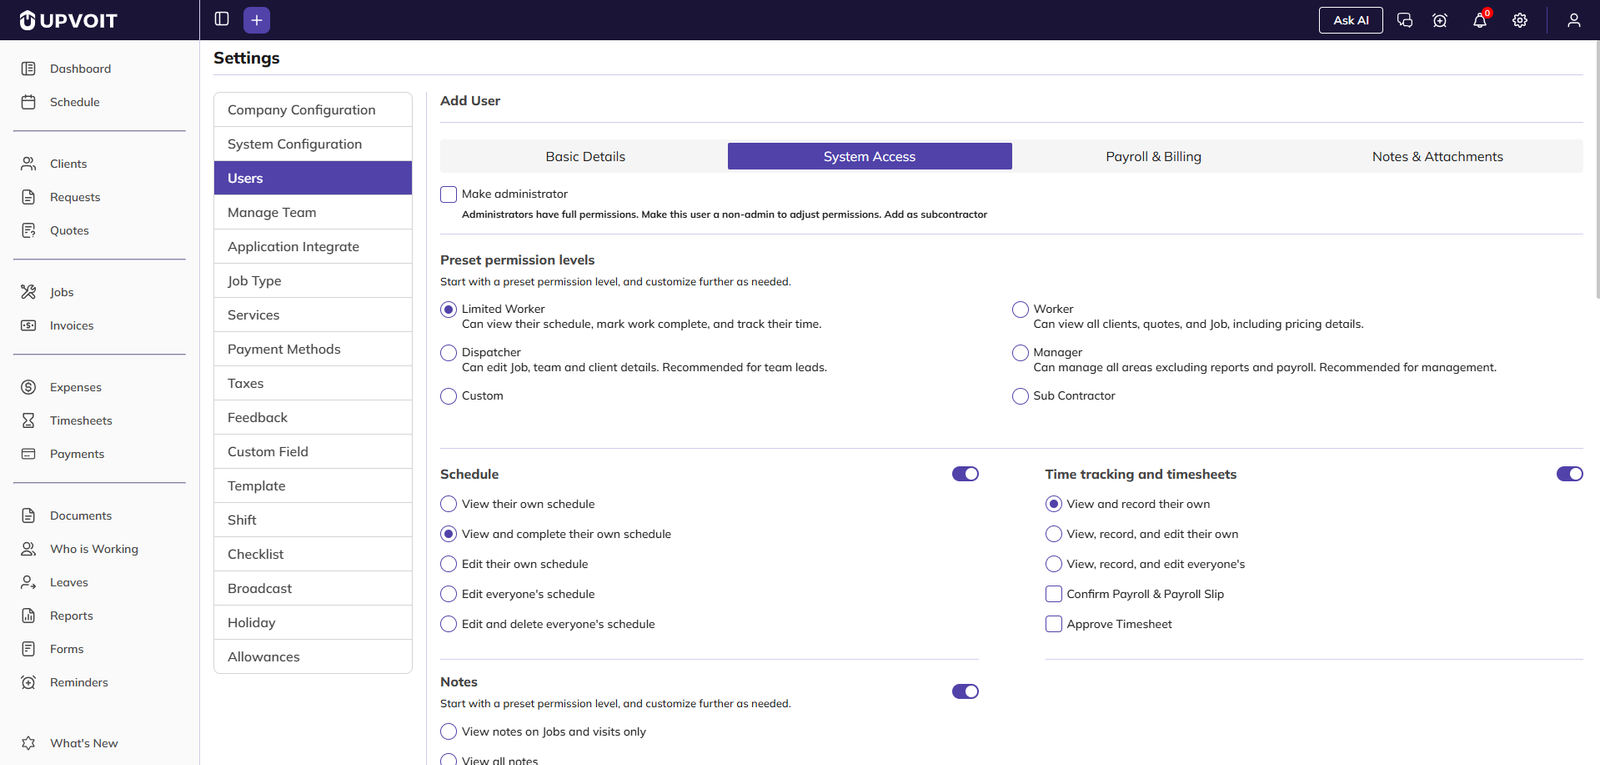Open the Holiday settings
Screen dimensions: 1600x765
[x=313, y=623]
